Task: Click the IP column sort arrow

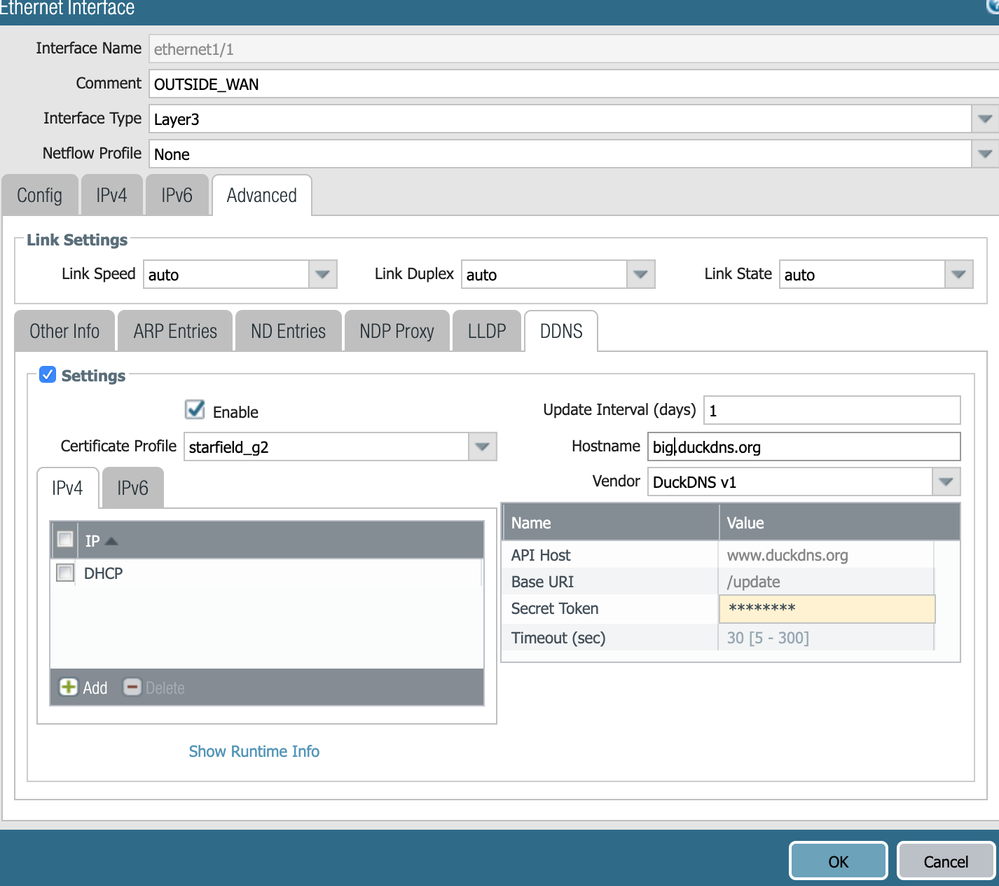Action: (x=112, y=541)
